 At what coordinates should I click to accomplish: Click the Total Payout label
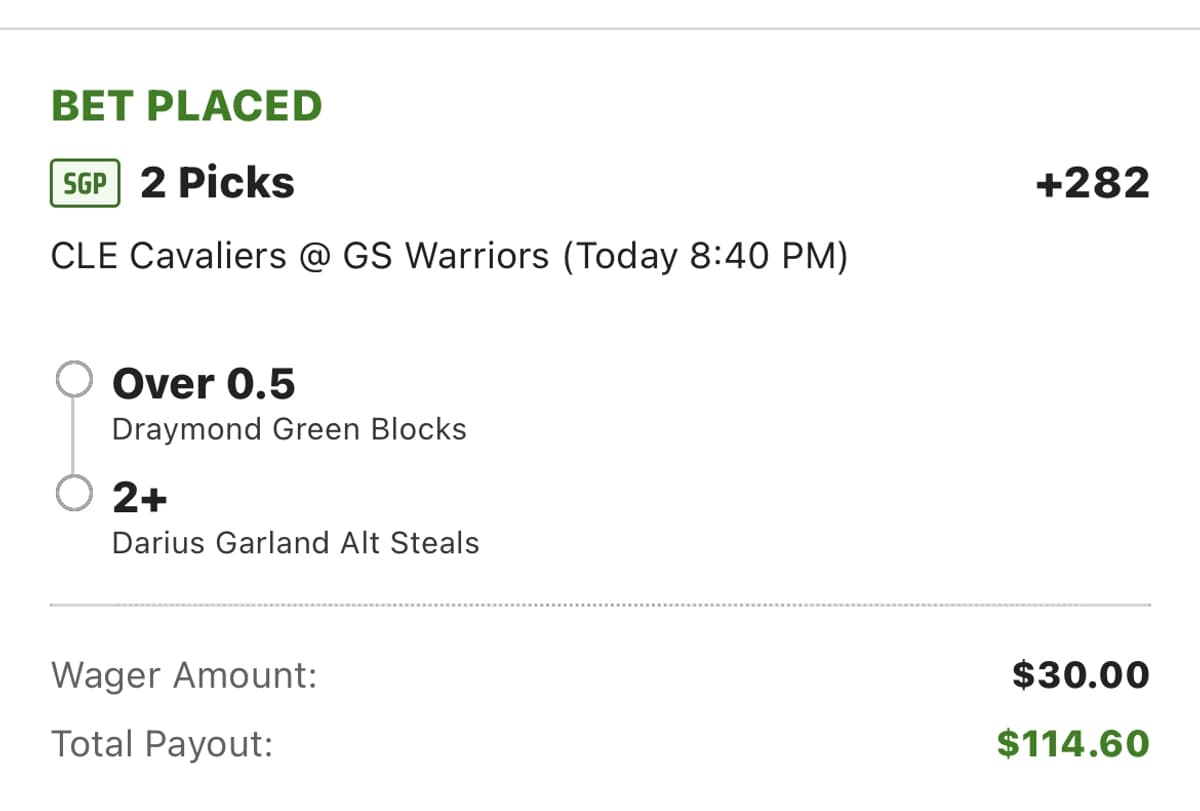point(162,745)
